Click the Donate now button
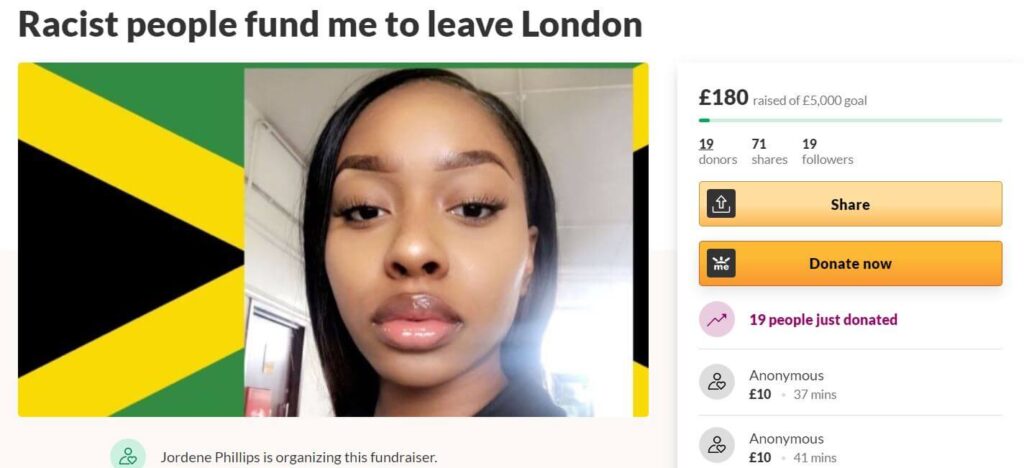Image resolution: width=1024 pixels, height=468 pixels. coord(850,263)
